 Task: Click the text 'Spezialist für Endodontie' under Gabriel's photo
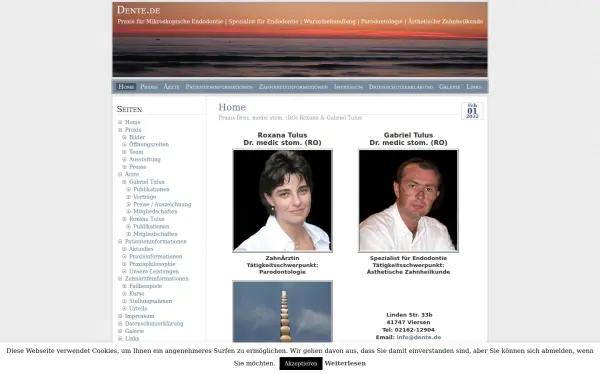[408, 258]
